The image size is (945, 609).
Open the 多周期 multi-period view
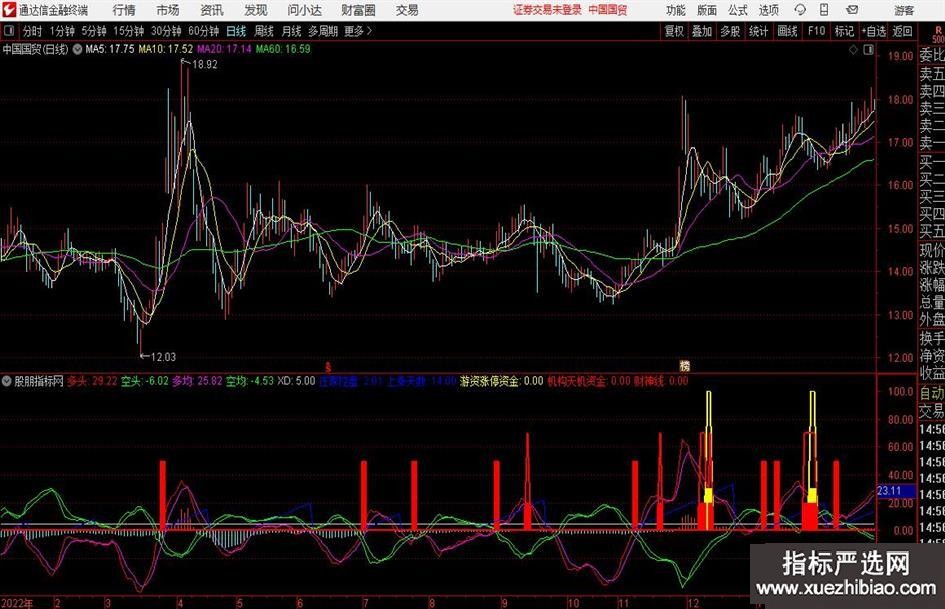click(x=323, y=31)
